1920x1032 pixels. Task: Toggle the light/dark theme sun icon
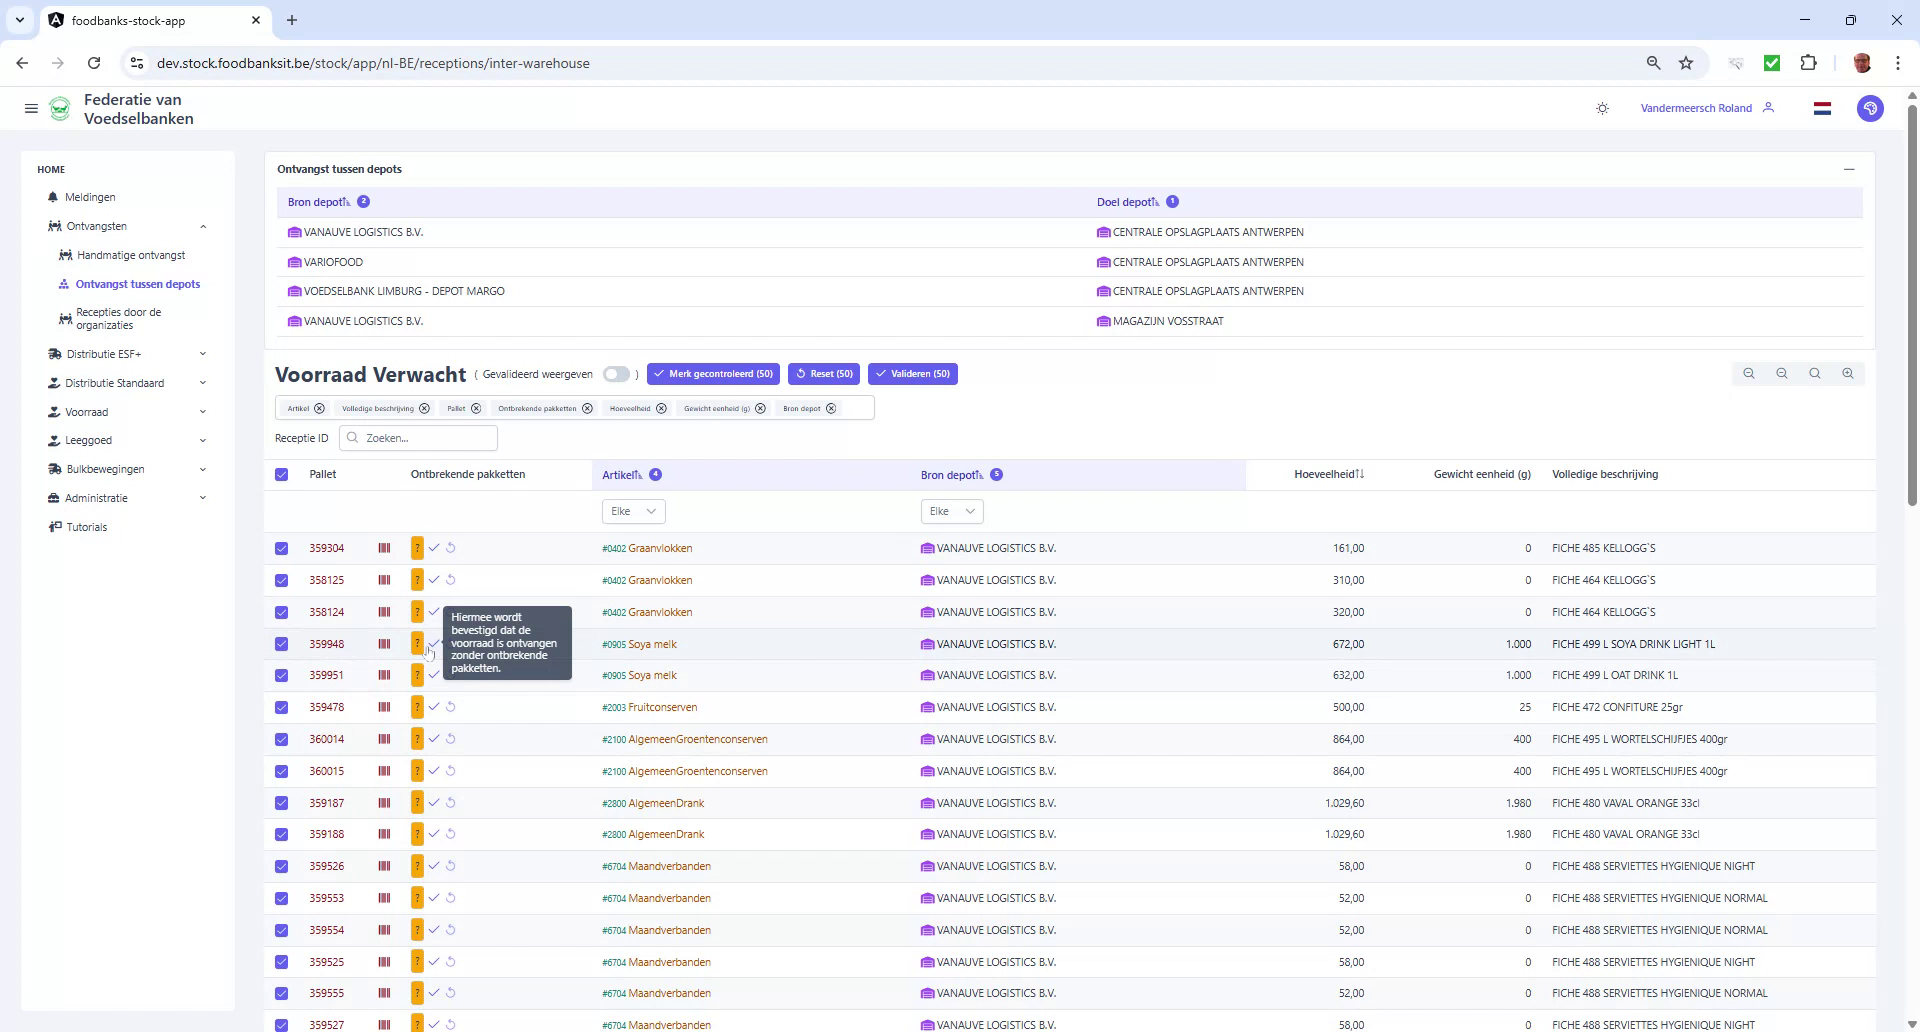click(x=1602, y=108)
